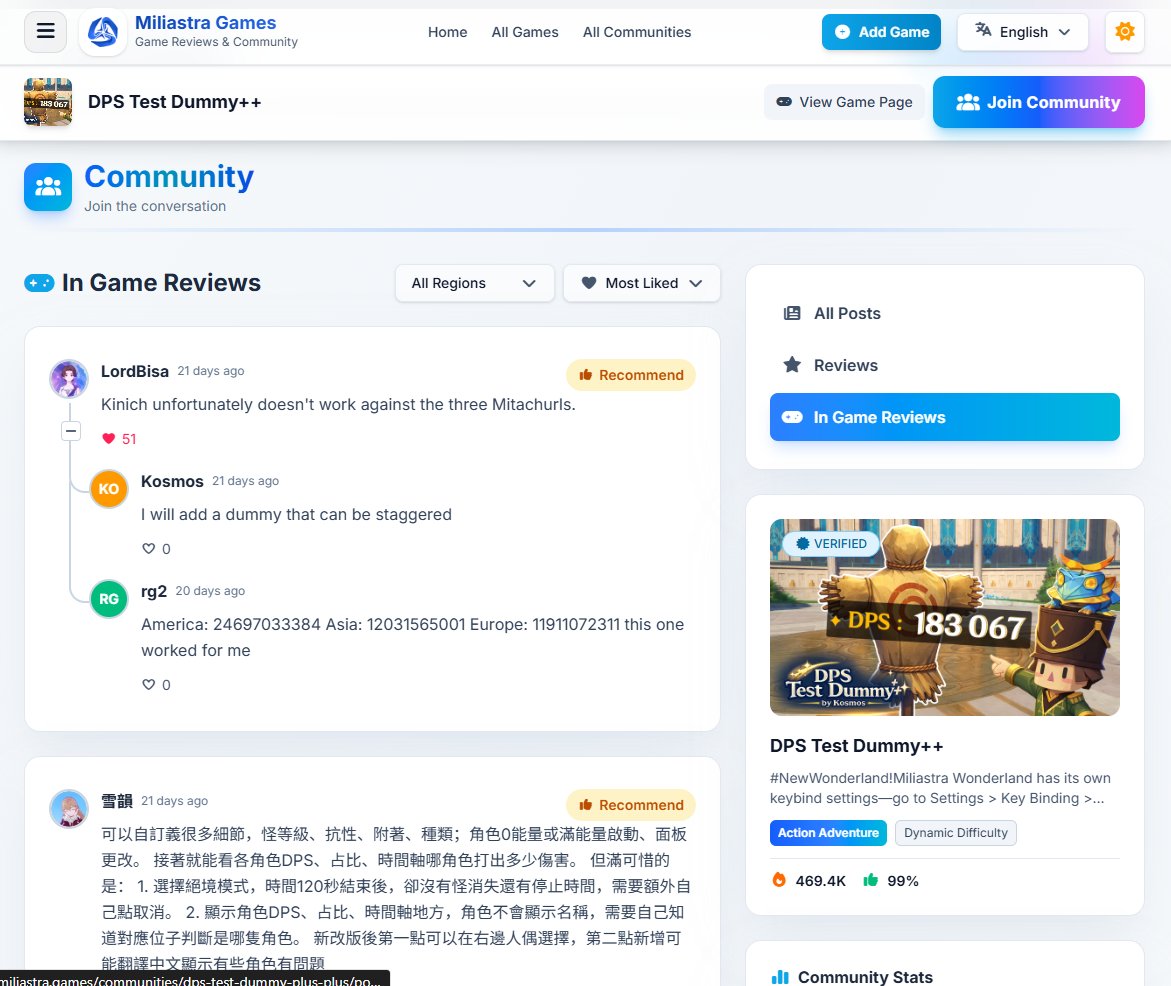Click 雪韻's avatar picture
This screenshot has width=1171, height=986.
[69, 808]
